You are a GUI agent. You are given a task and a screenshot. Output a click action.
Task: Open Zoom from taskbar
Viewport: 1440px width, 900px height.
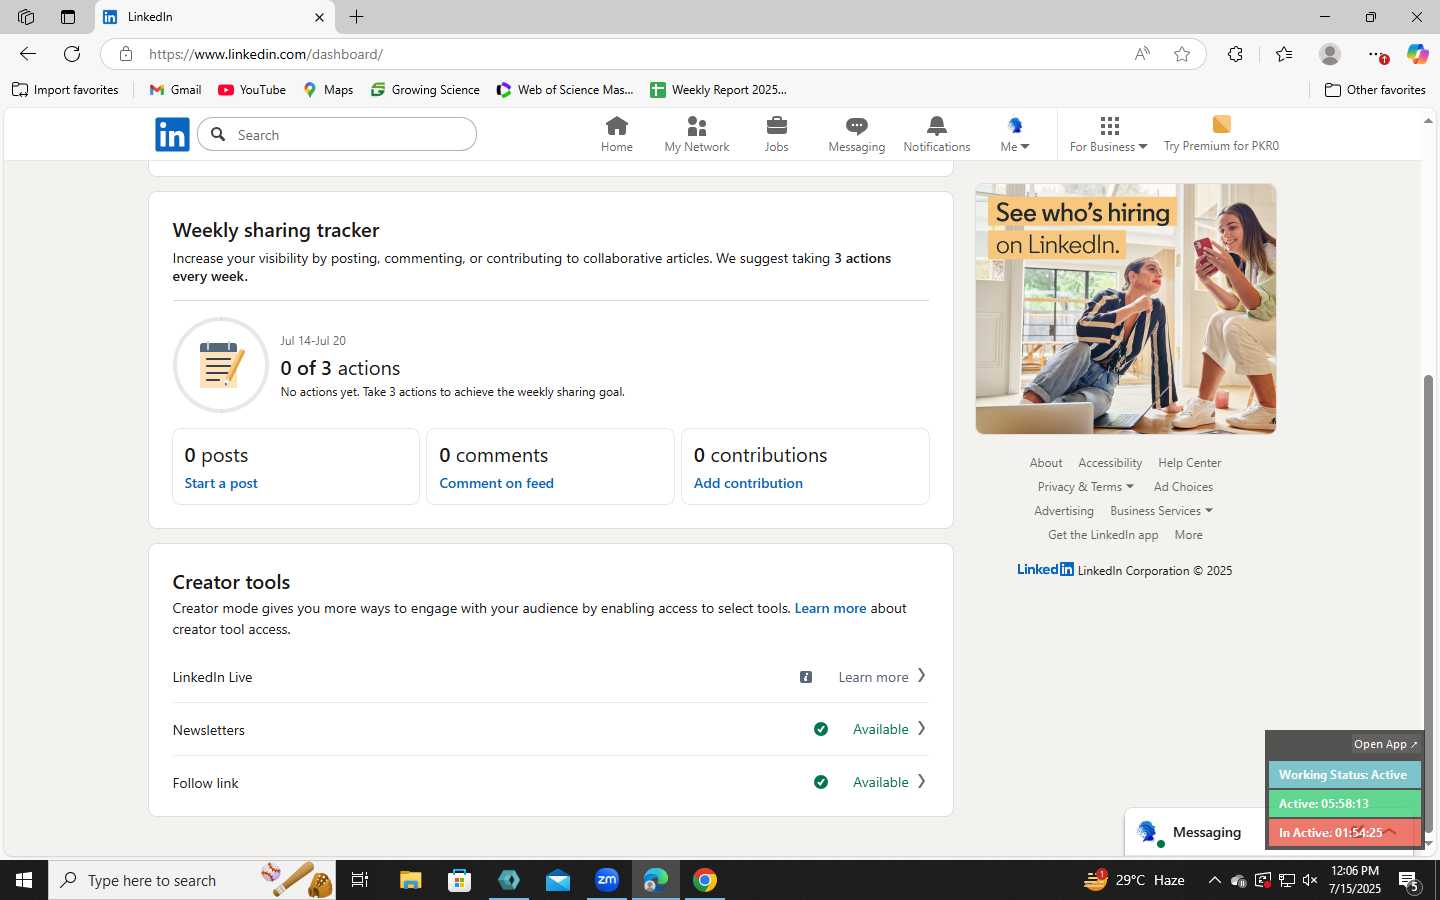click(x=607, y=880)
